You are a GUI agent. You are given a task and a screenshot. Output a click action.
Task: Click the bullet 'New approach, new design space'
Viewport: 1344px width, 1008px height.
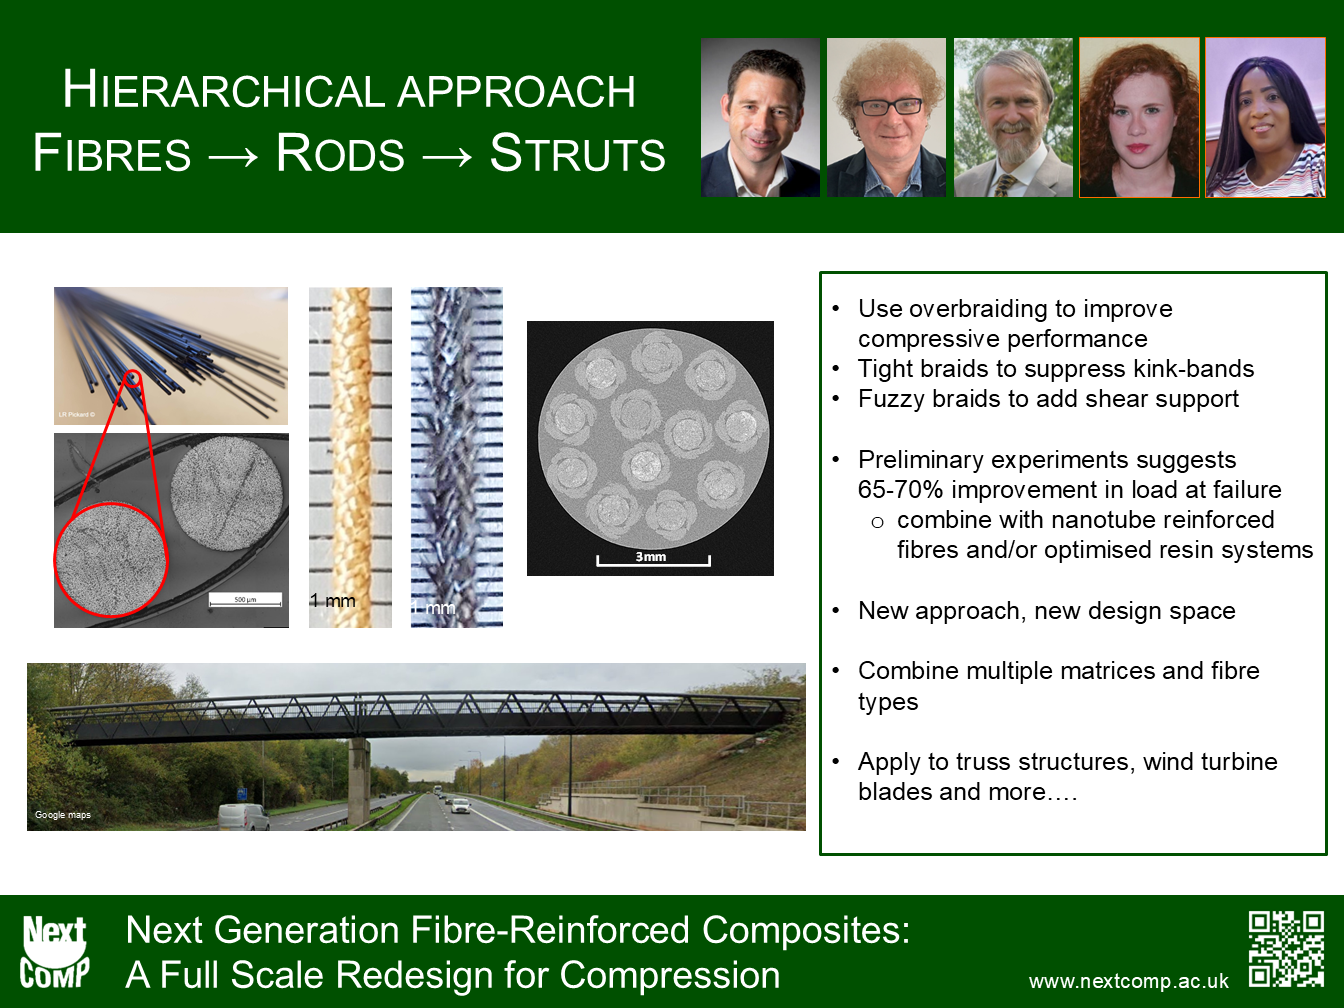click(1047, 610)
